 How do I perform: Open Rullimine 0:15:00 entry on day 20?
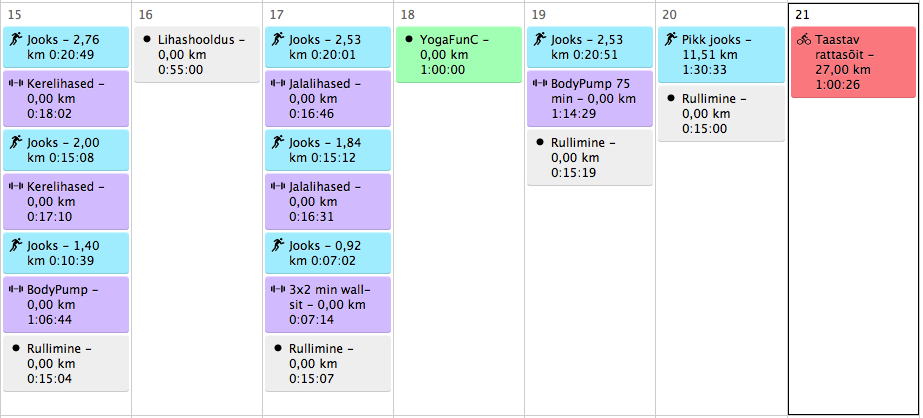721,114
